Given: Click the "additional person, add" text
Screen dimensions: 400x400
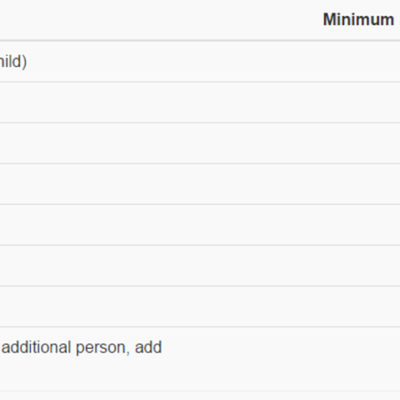Looking at the screenshot, I should (82, 347).
